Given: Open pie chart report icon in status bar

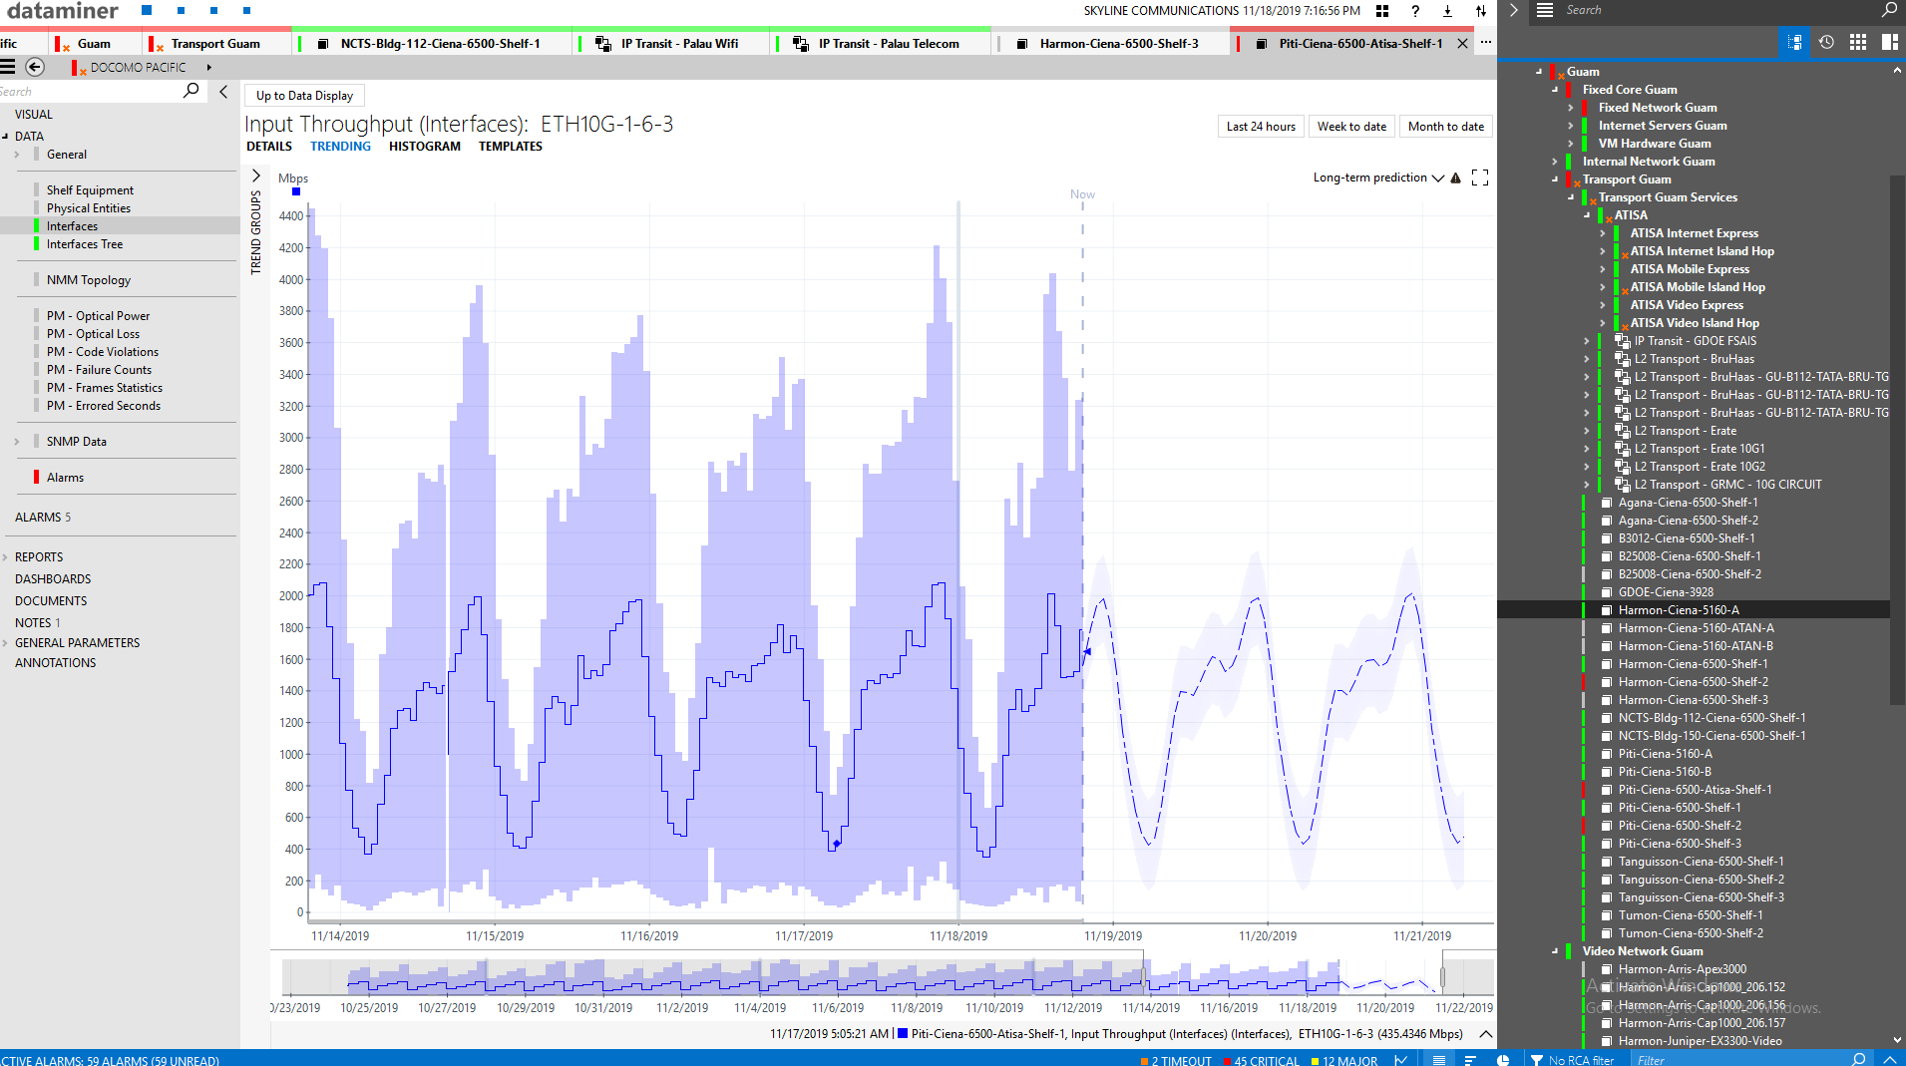Looking at the screenshot, I should 1503,1059.
